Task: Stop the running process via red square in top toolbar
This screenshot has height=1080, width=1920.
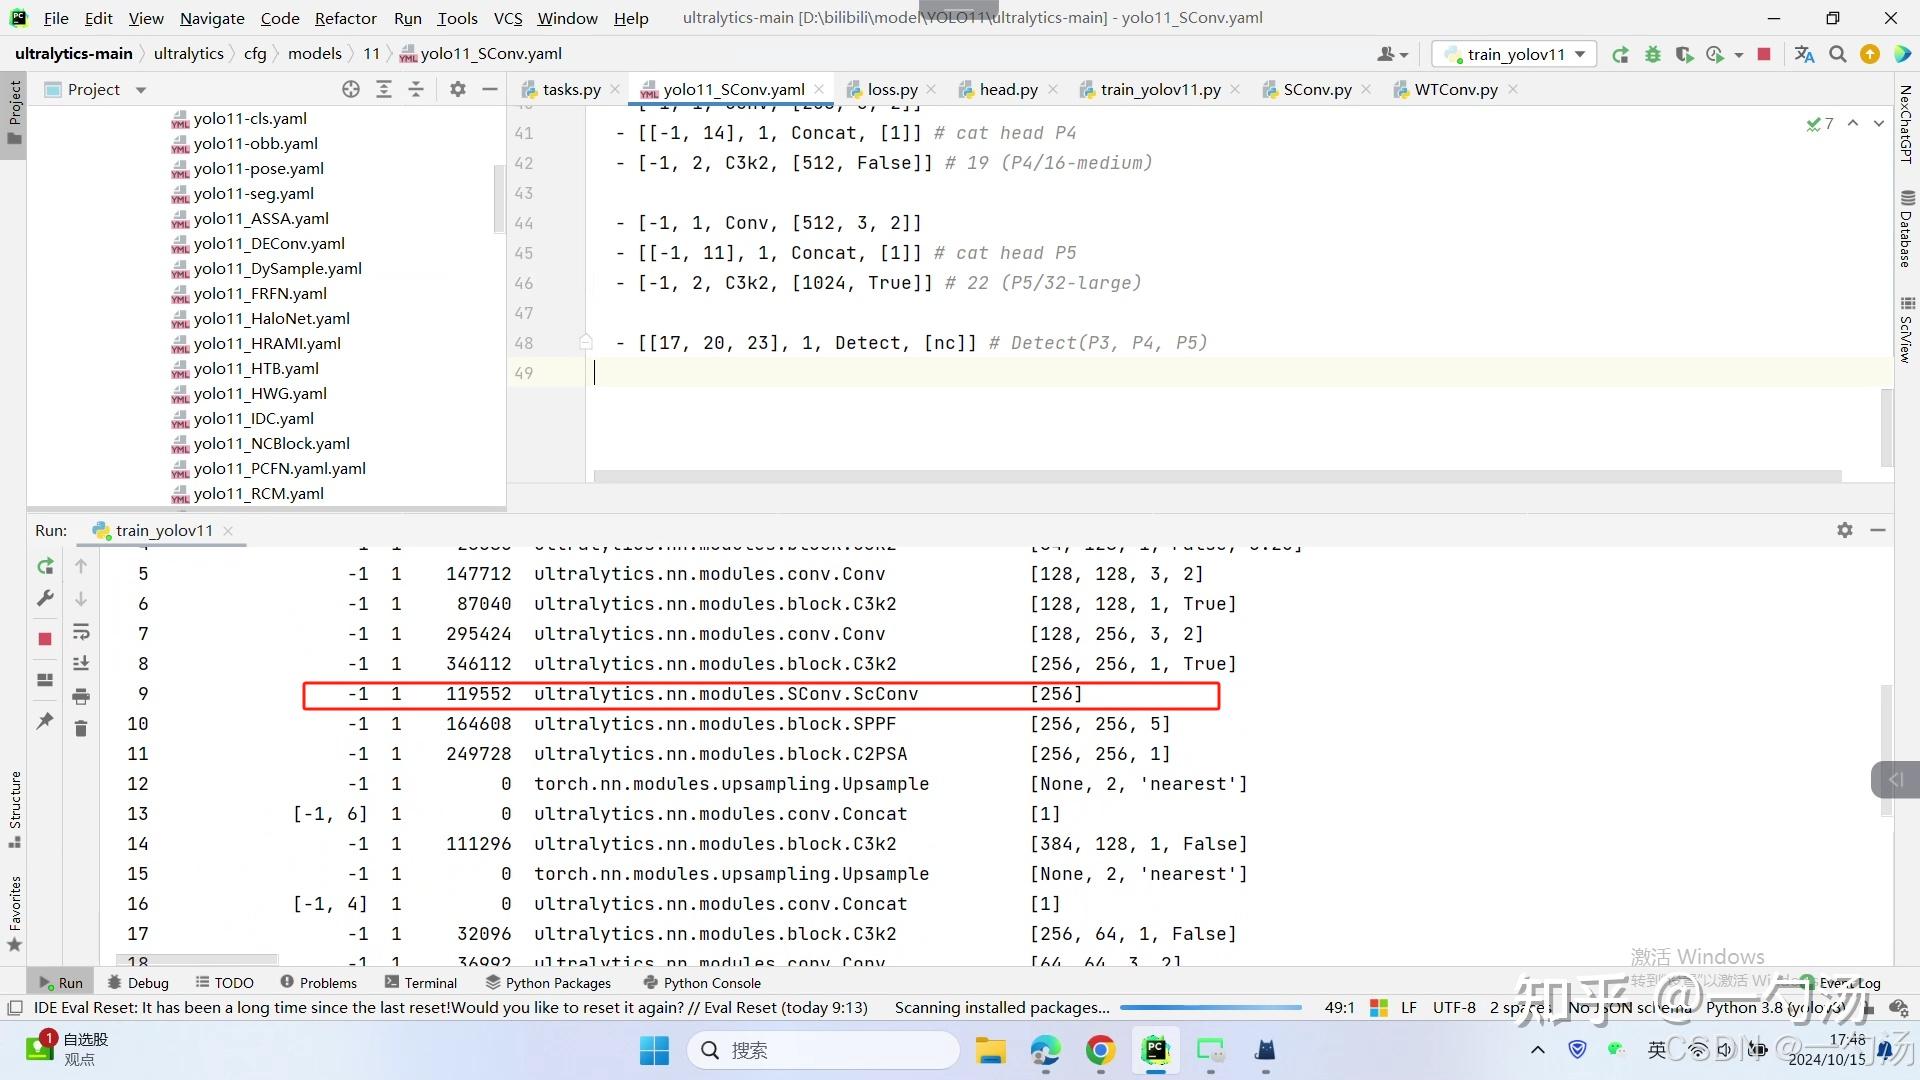Action: click(1764, 54)
